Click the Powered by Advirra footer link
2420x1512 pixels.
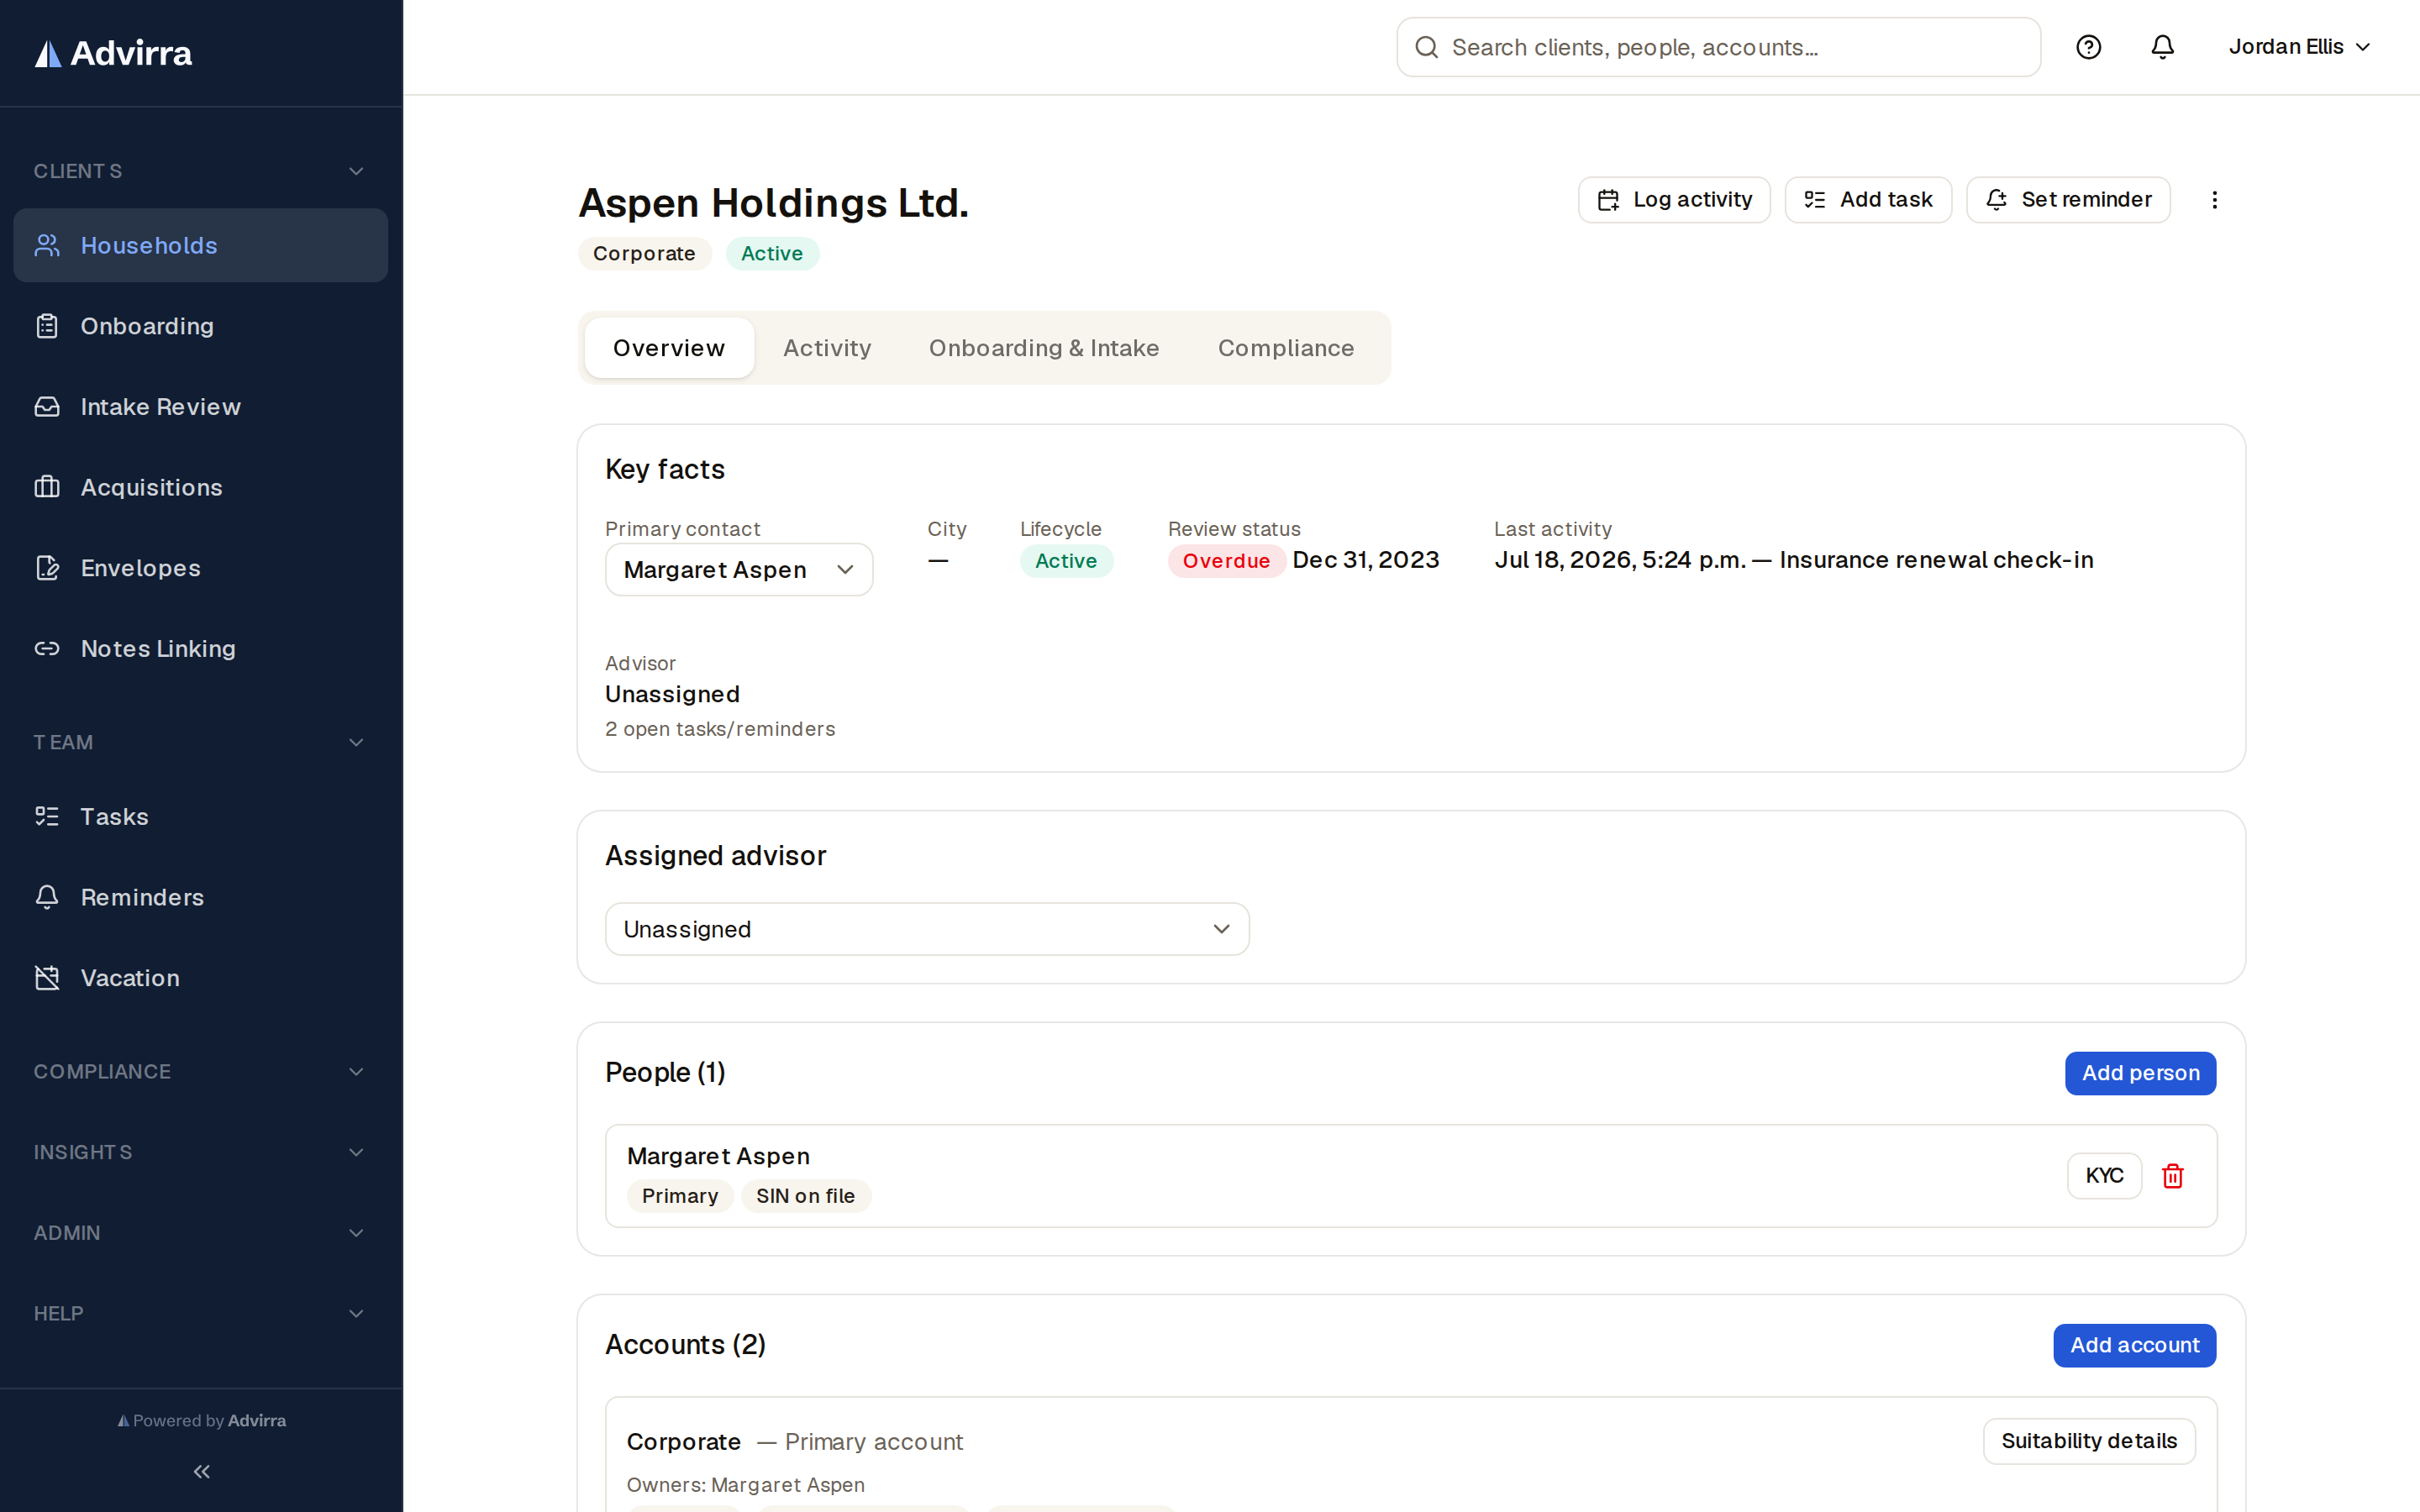pyautogui.click(x=201, y=1421)
